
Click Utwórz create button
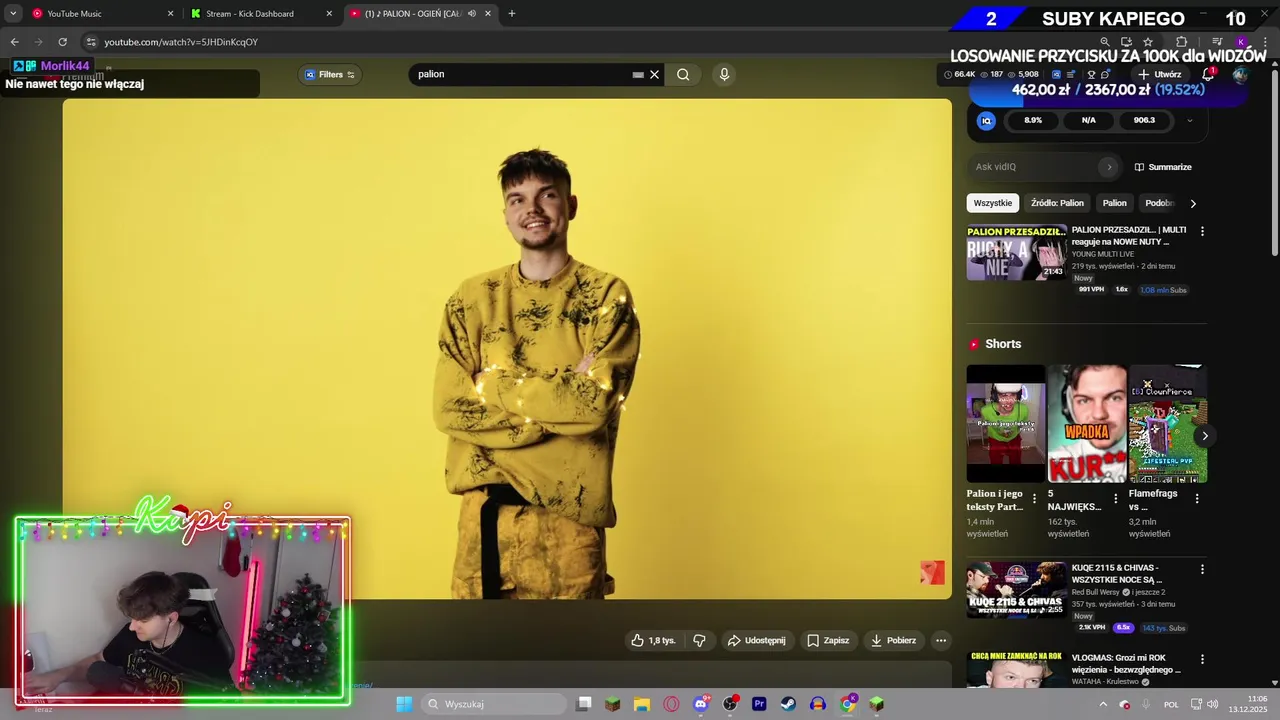pos(1159,74)
